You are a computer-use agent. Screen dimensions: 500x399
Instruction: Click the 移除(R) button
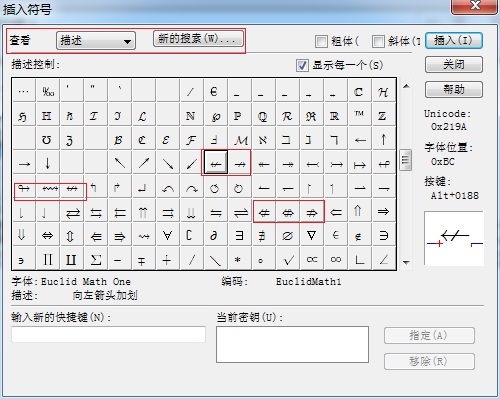pyautogui.click(x=429, y=361)
